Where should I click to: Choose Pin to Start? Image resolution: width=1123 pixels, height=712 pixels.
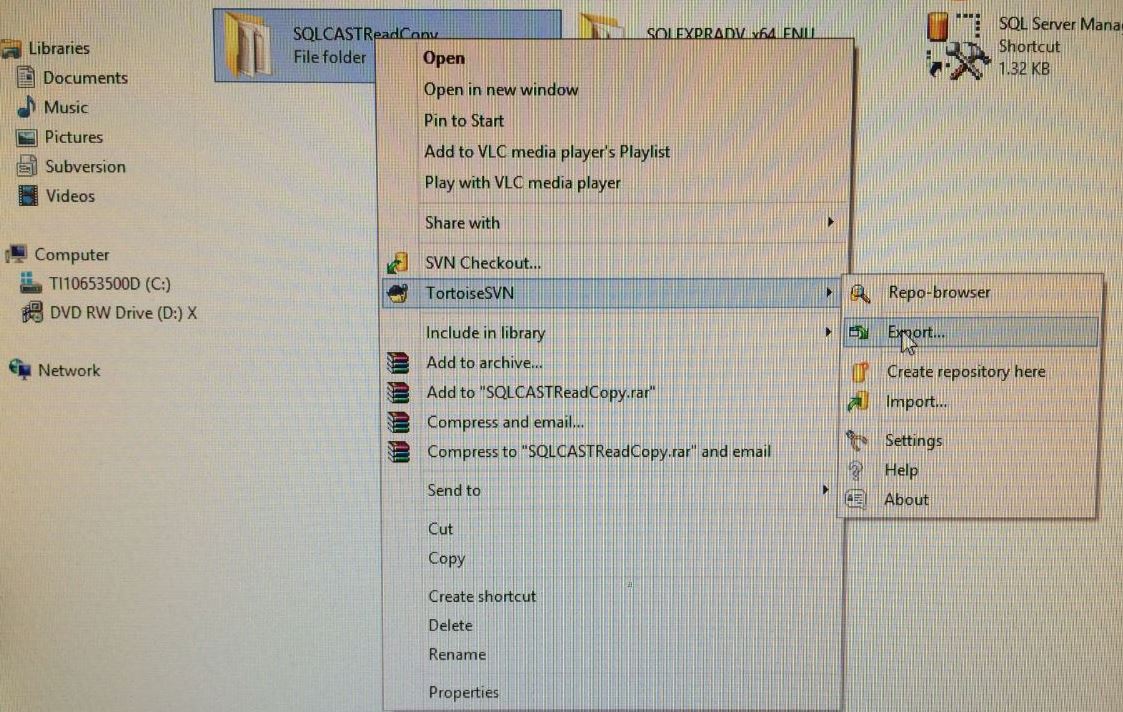464,120
